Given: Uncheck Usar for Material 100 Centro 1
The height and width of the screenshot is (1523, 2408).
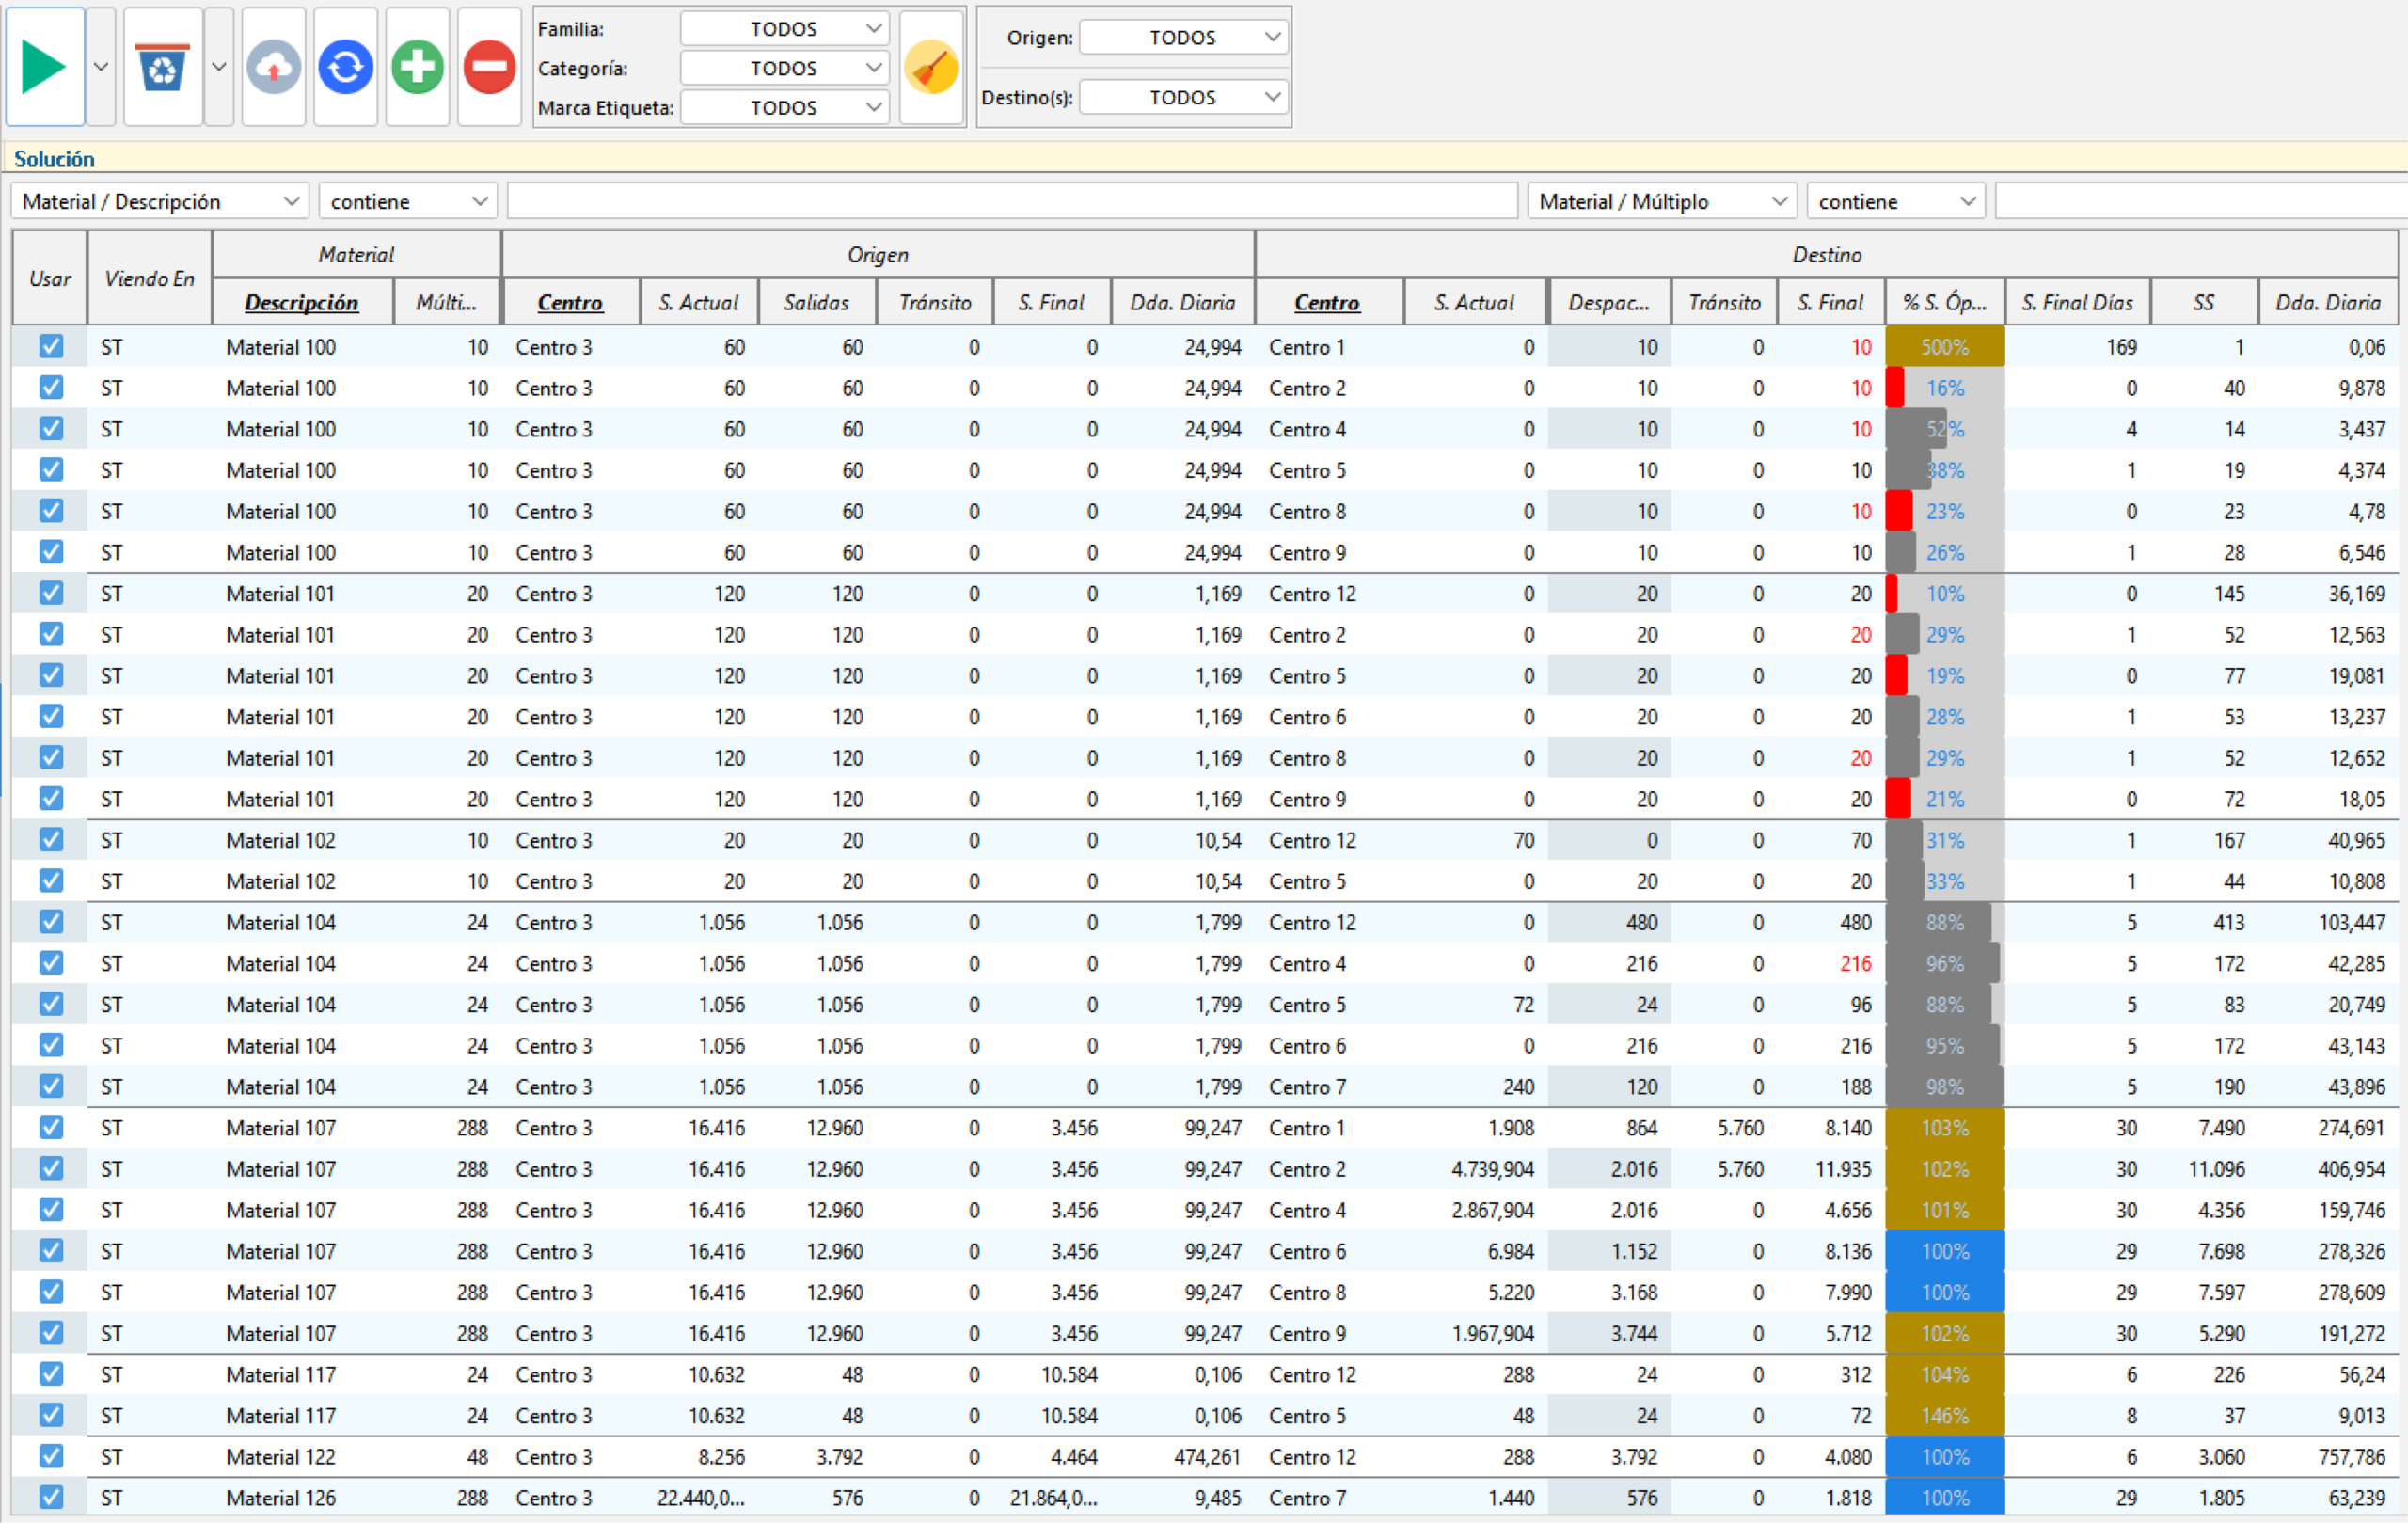Looking at the screenshot, I should [51, 346].
